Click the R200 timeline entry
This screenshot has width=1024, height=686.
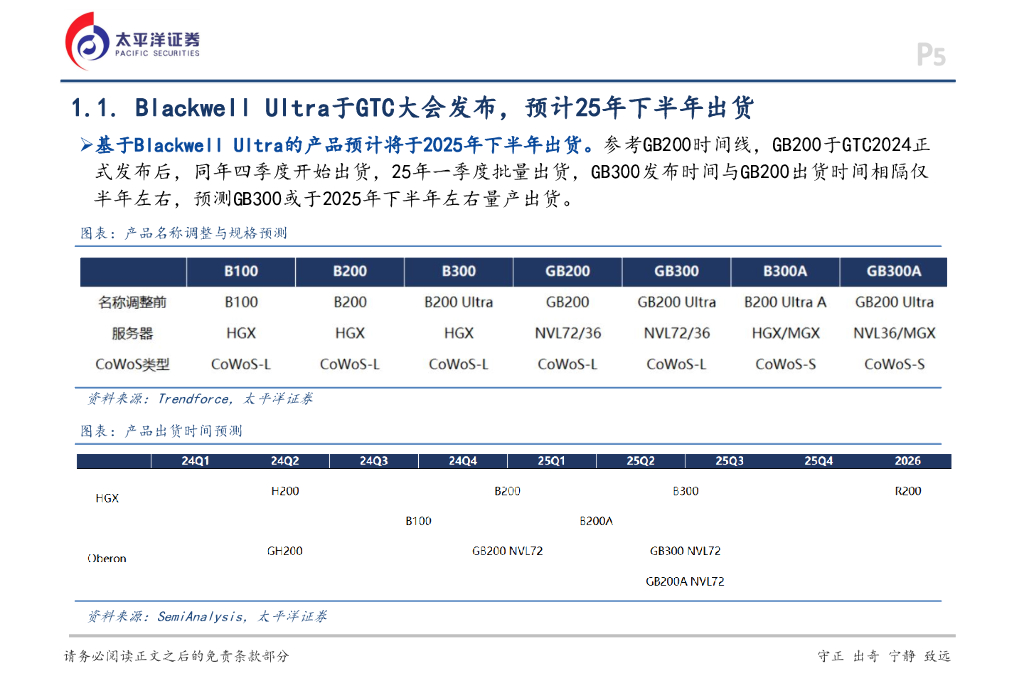908,491
